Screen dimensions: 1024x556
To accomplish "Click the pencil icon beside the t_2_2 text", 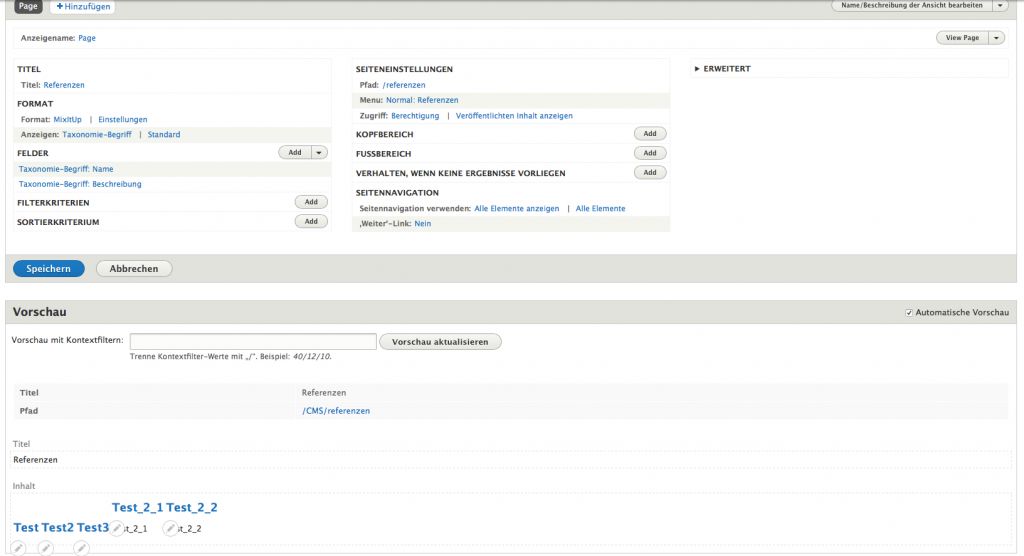I will tap(171, 528).
